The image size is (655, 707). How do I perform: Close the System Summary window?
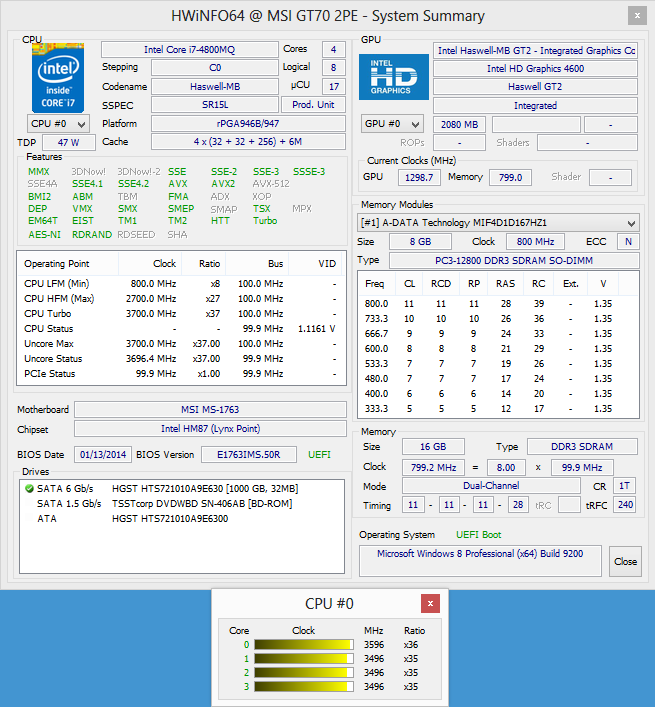pyautogui.click(x=637, y=16)
